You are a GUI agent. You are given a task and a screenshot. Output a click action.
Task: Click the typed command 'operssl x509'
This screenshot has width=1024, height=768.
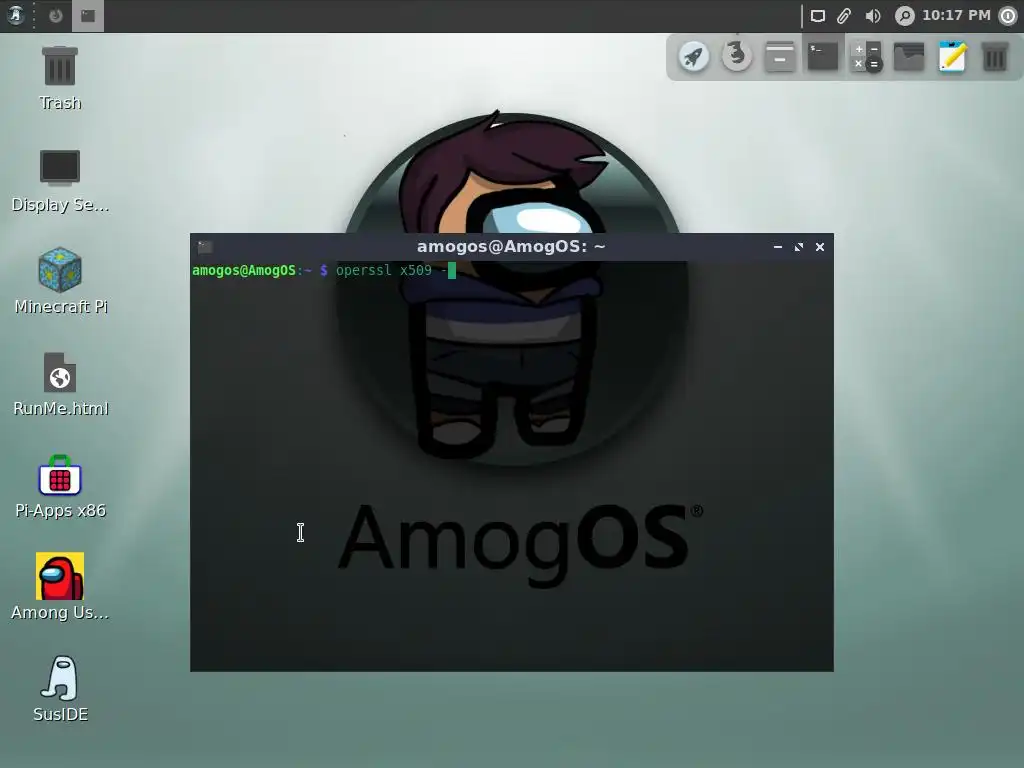[x=383, y=270]
